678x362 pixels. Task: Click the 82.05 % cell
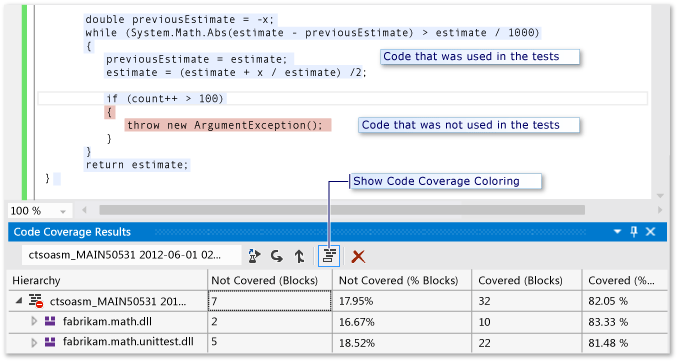coord(625,301)
